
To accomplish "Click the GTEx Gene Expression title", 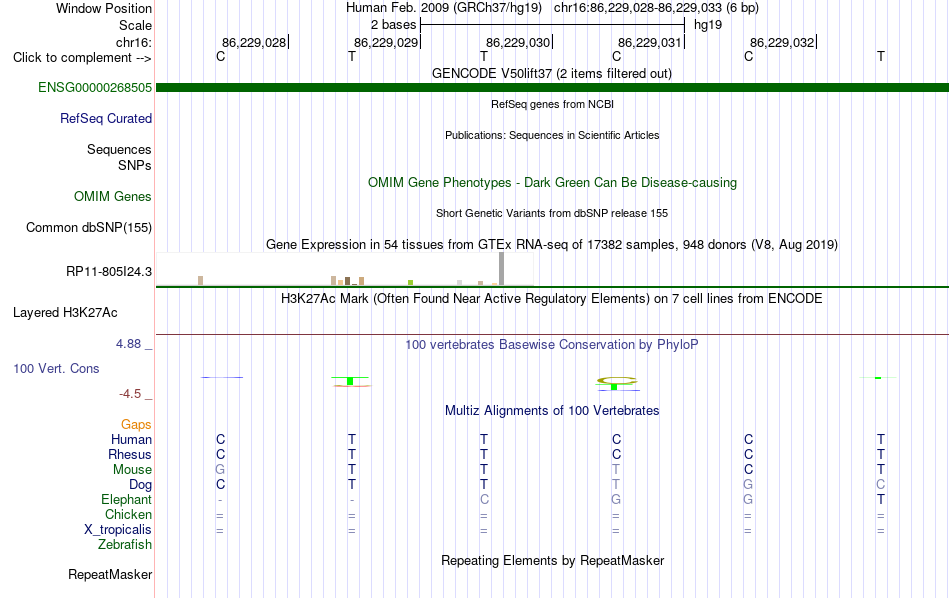I will 552,244.
